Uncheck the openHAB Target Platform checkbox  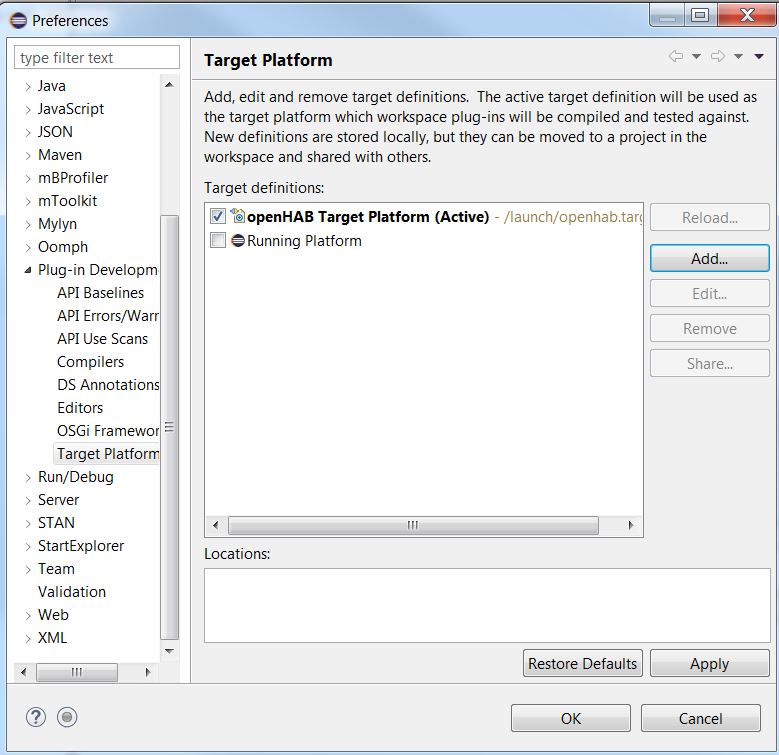(x=218, y=216)
